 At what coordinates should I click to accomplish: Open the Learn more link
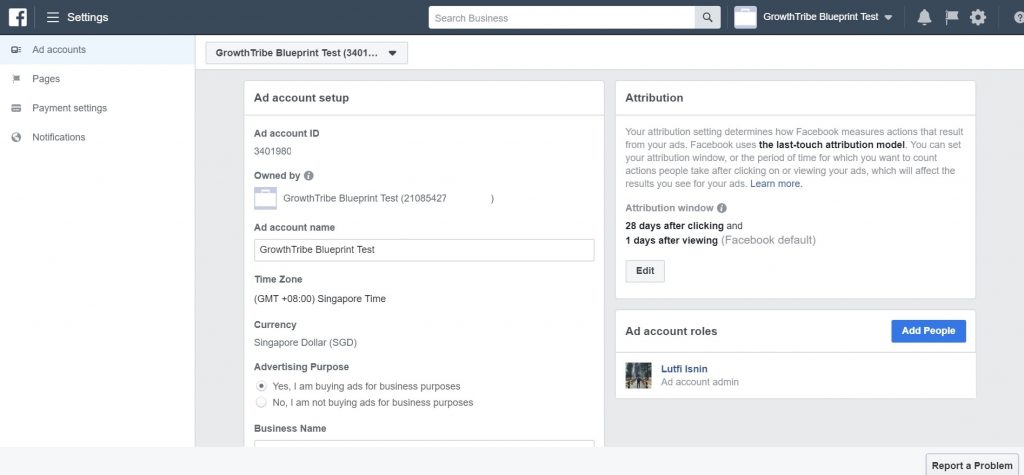(x=776, y=184)
